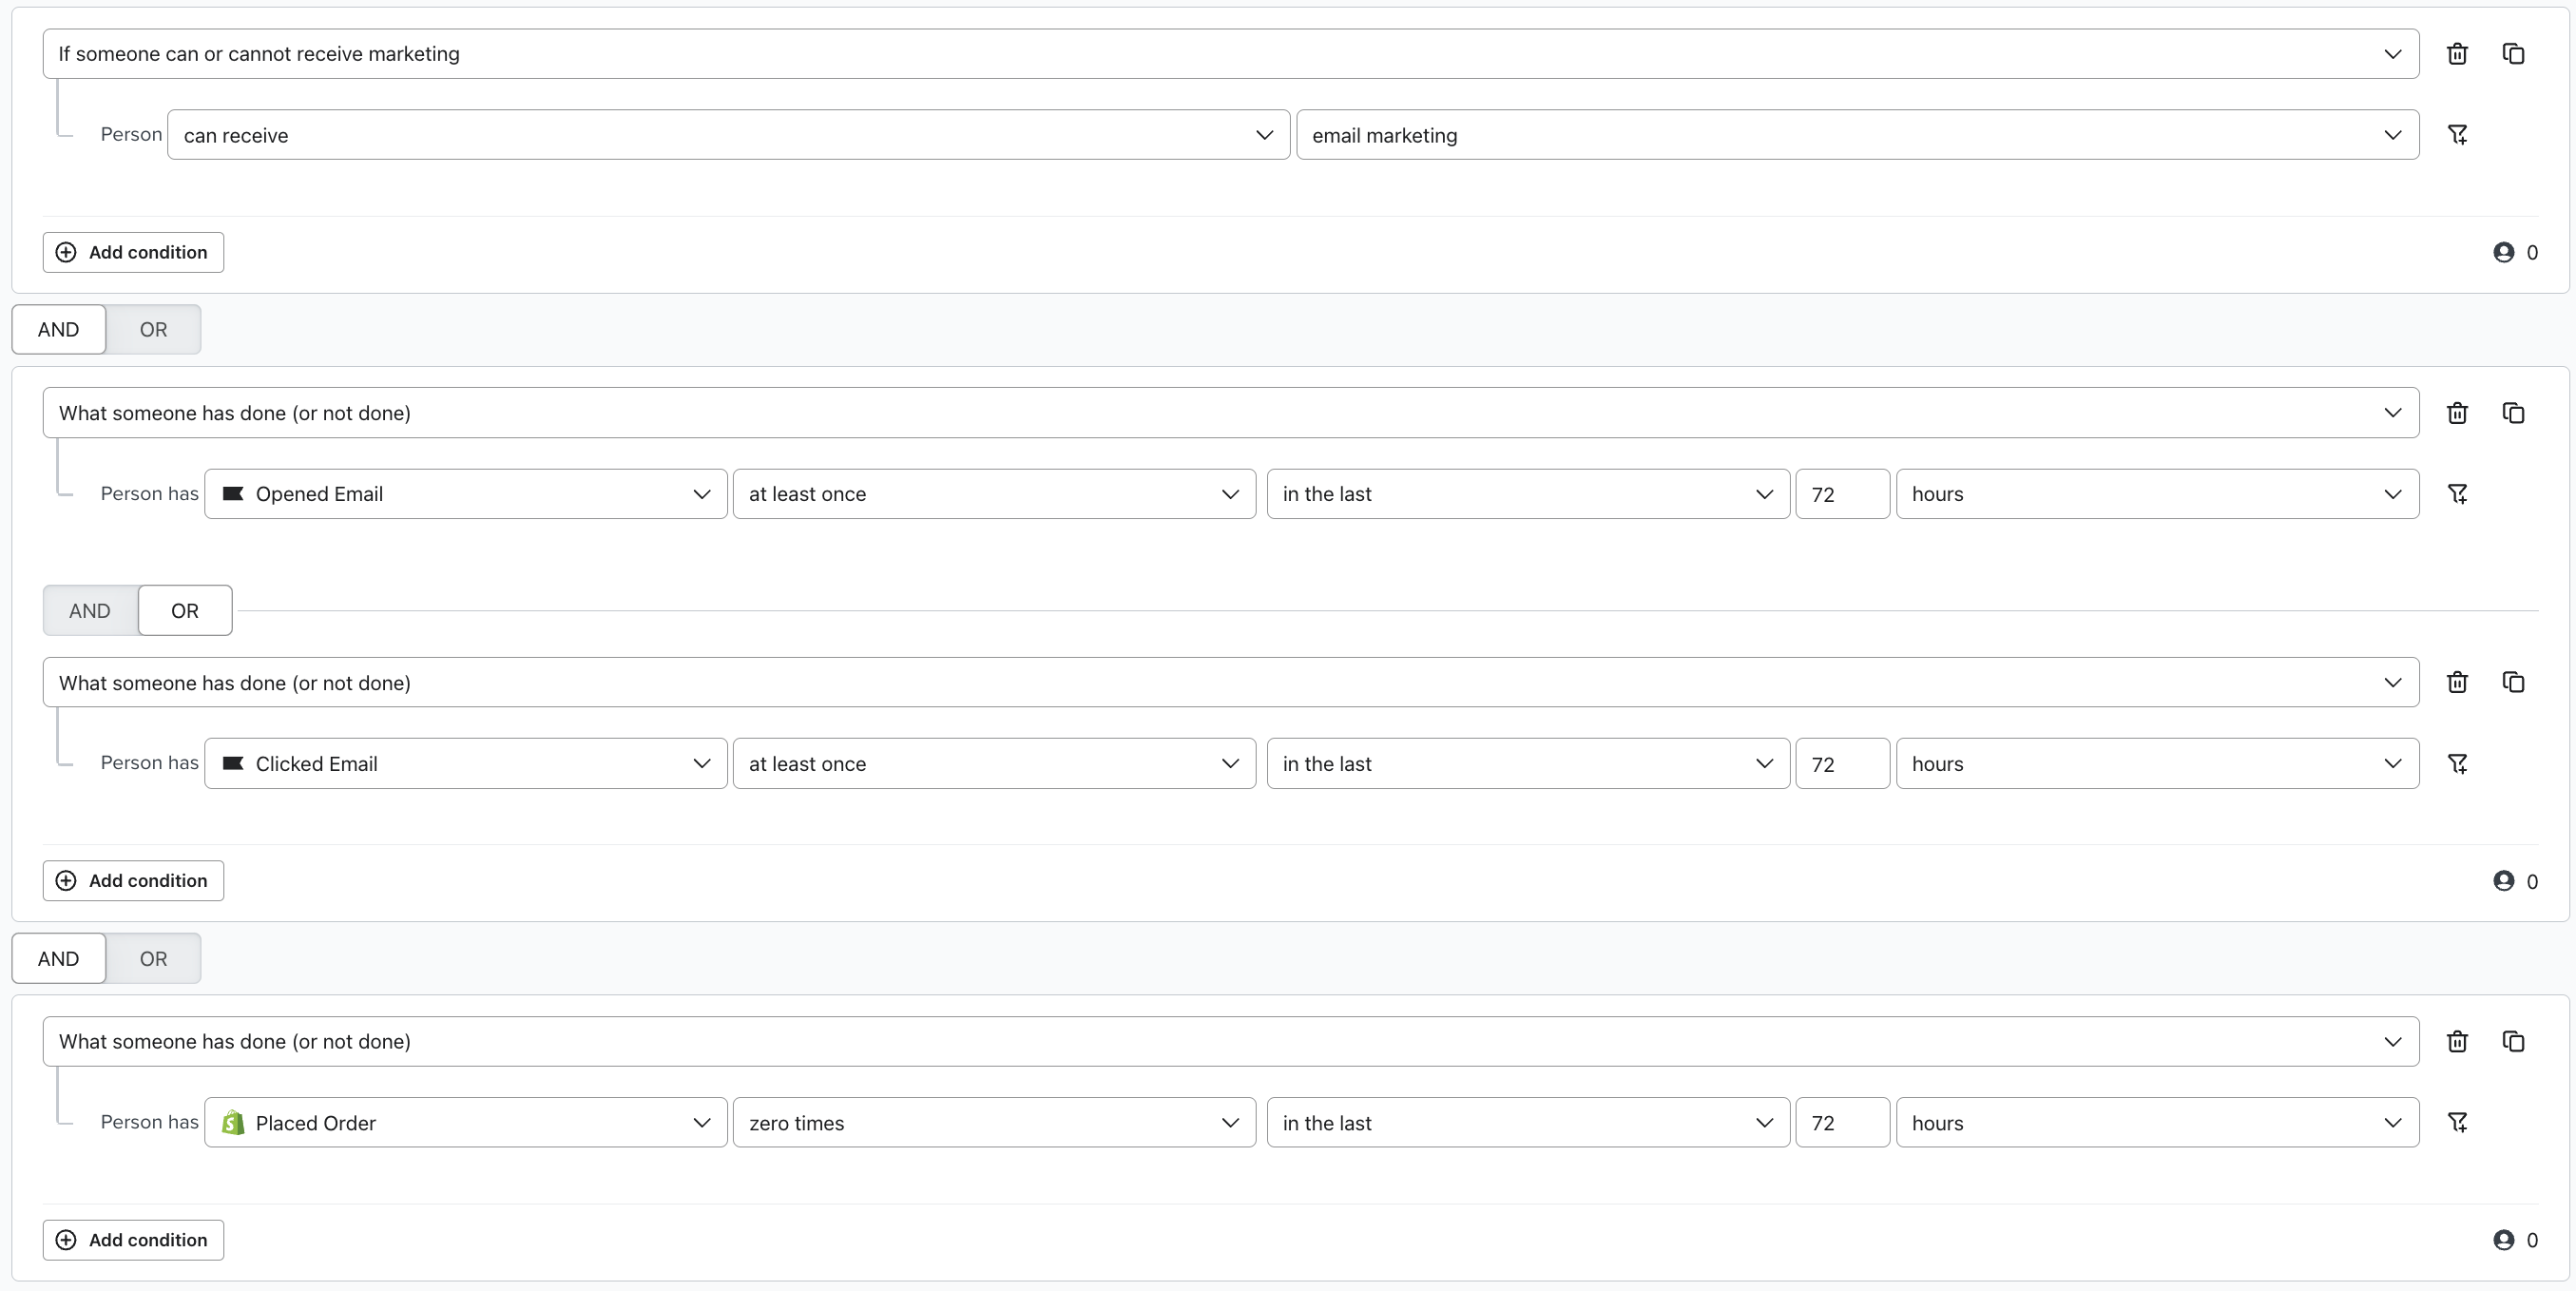2576x1291 pixels.
Task: Edit the 72 value for Opened Email
Action: click(1841, 494)
